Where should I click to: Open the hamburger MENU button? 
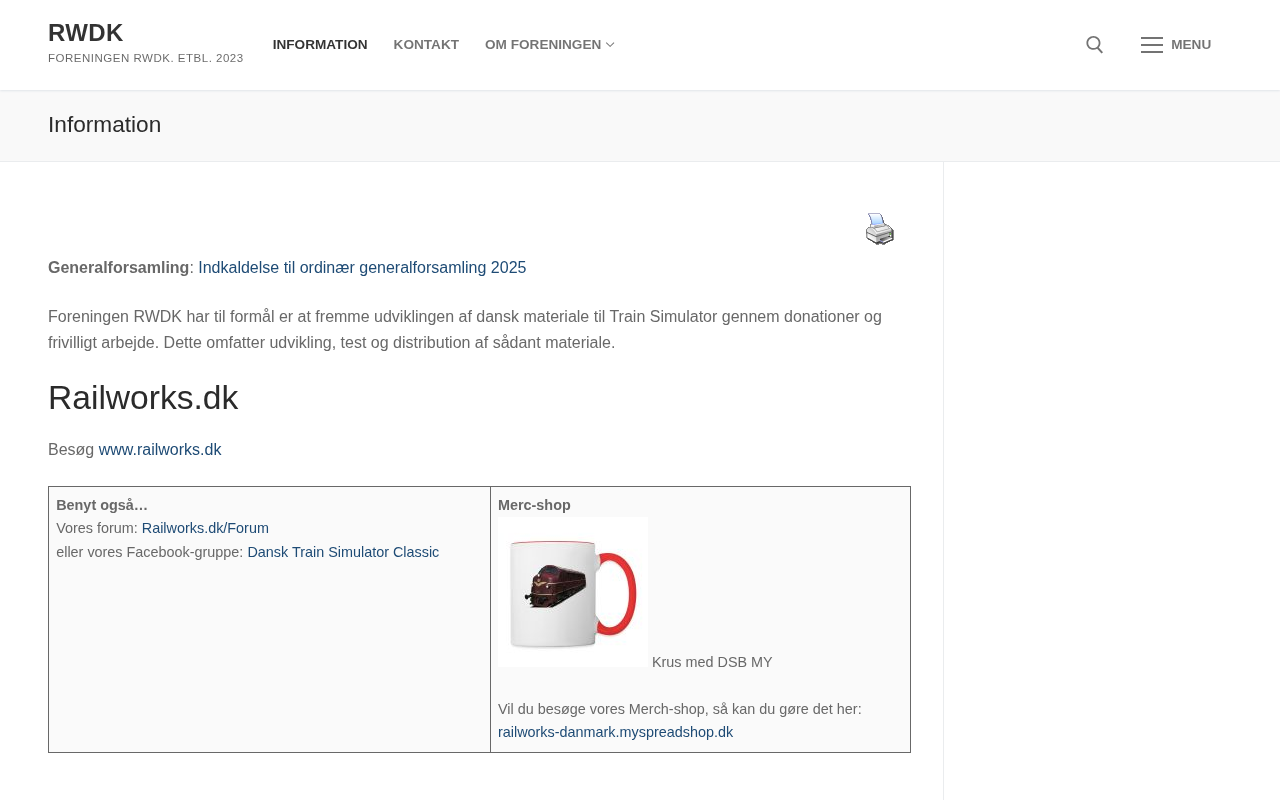(x=1176, y=45)
